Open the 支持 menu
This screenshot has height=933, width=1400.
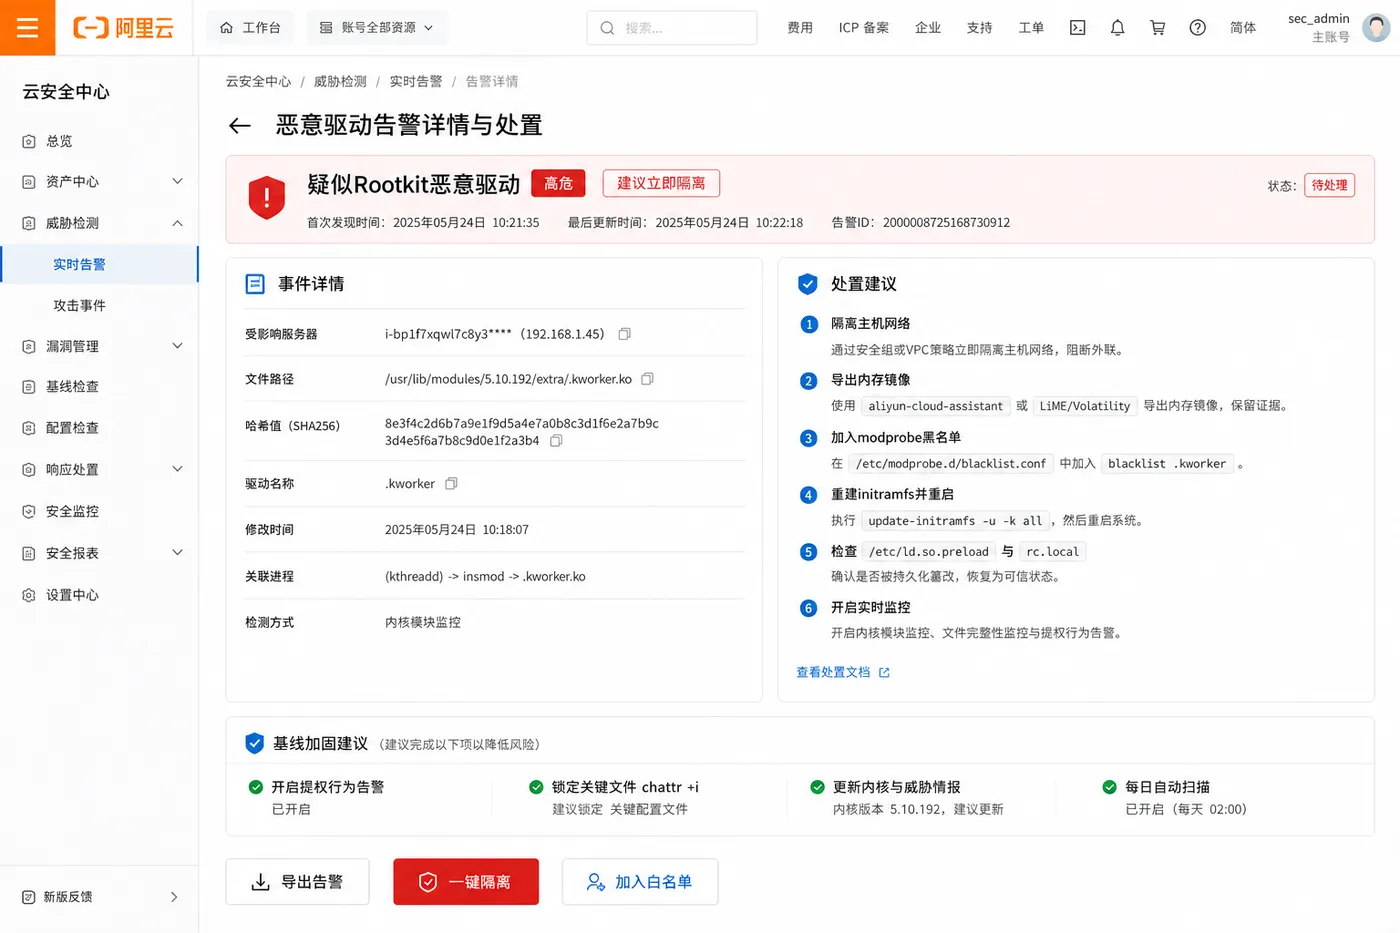tap(979, 28)
